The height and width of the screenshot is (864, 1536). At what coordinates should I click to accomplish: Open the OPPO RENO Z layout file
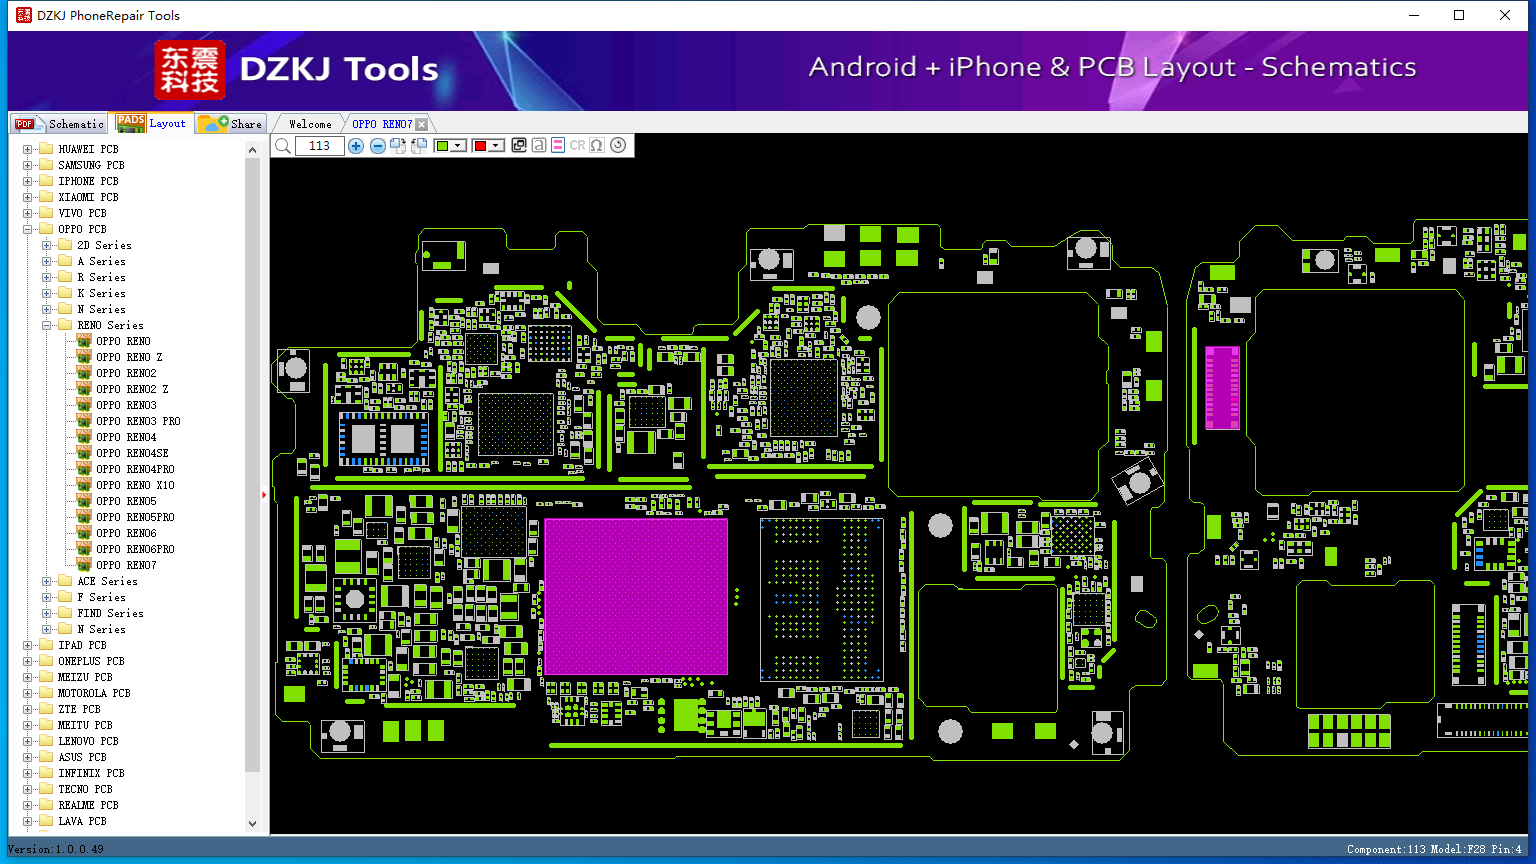pos(129,357)
